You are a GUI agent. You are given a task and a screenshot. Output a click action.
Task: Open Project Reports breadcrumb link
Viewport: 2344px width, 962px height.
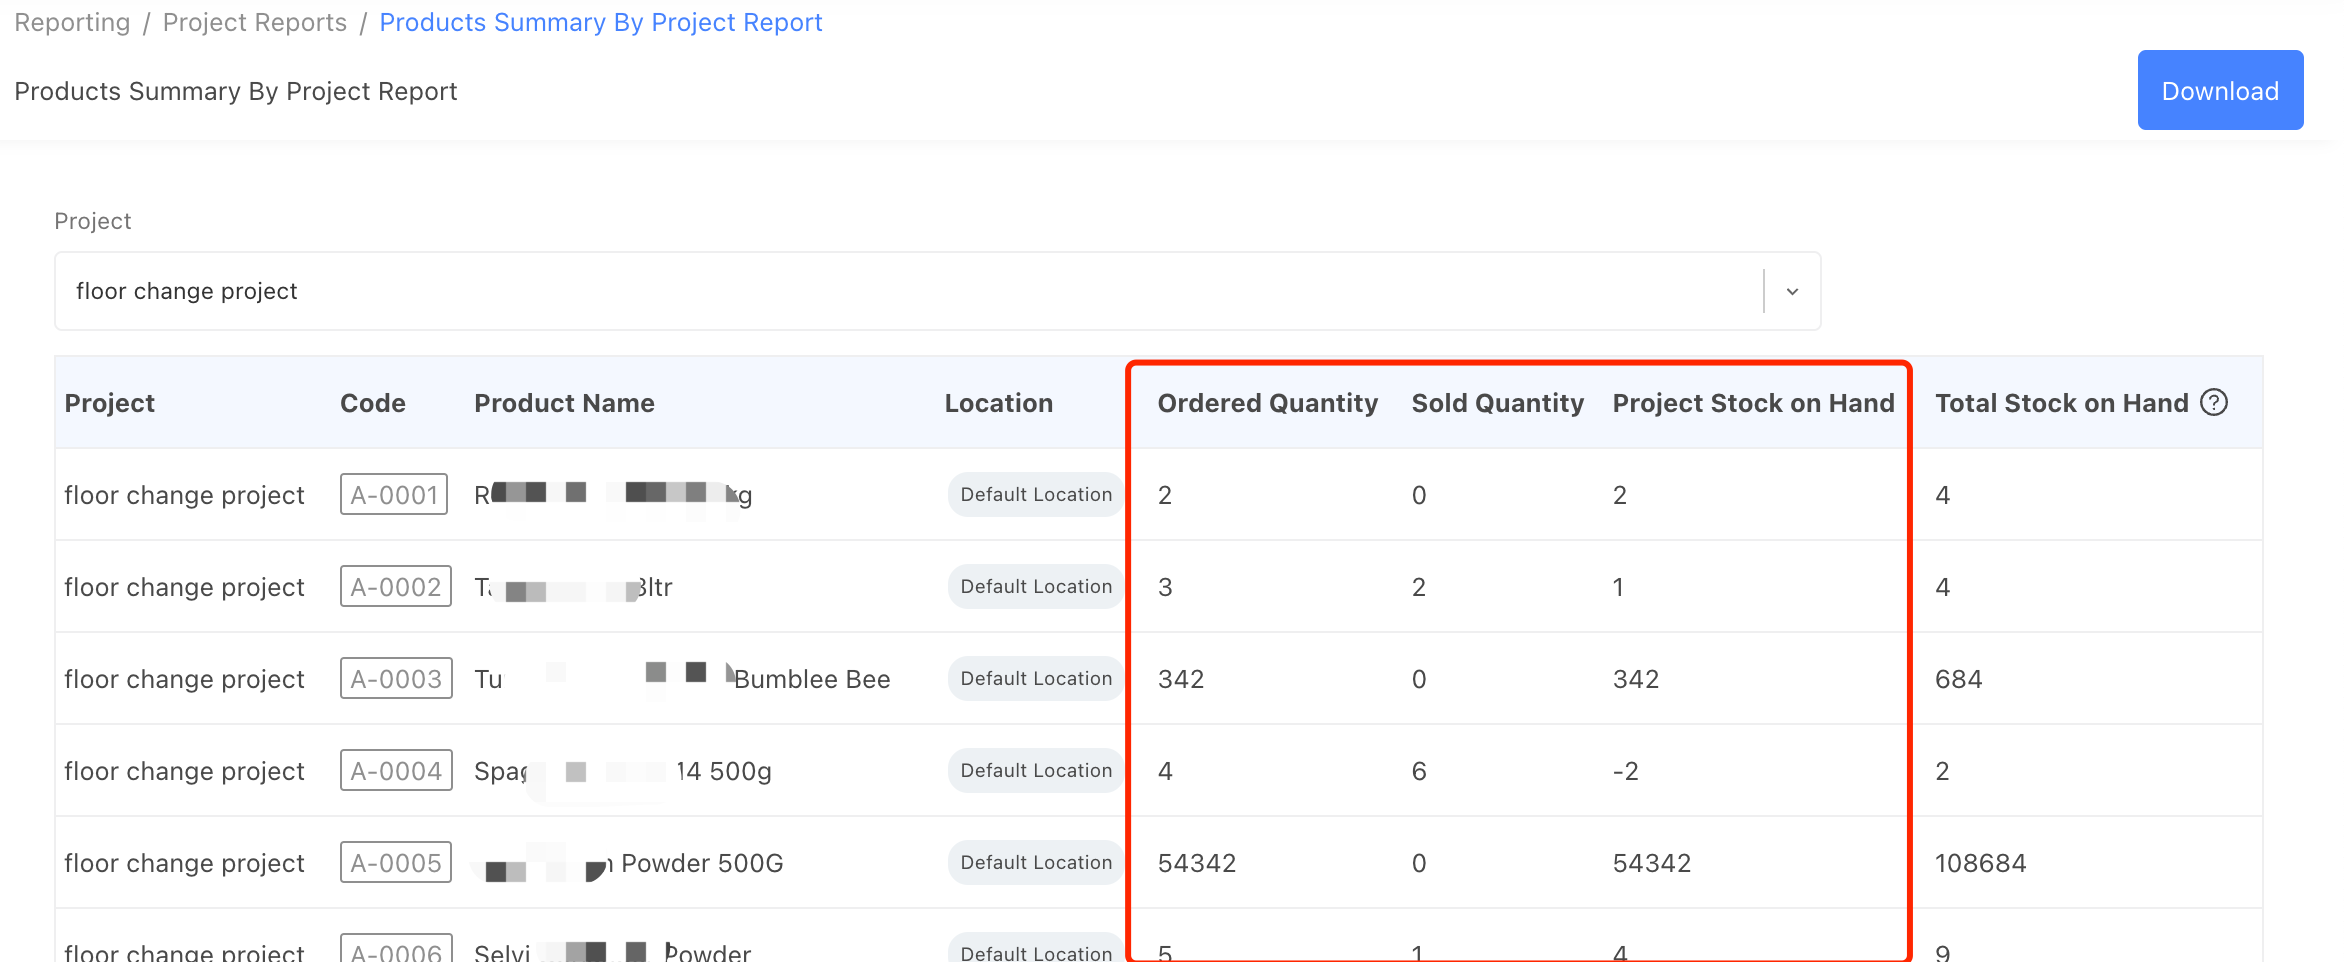coord(254,23)
